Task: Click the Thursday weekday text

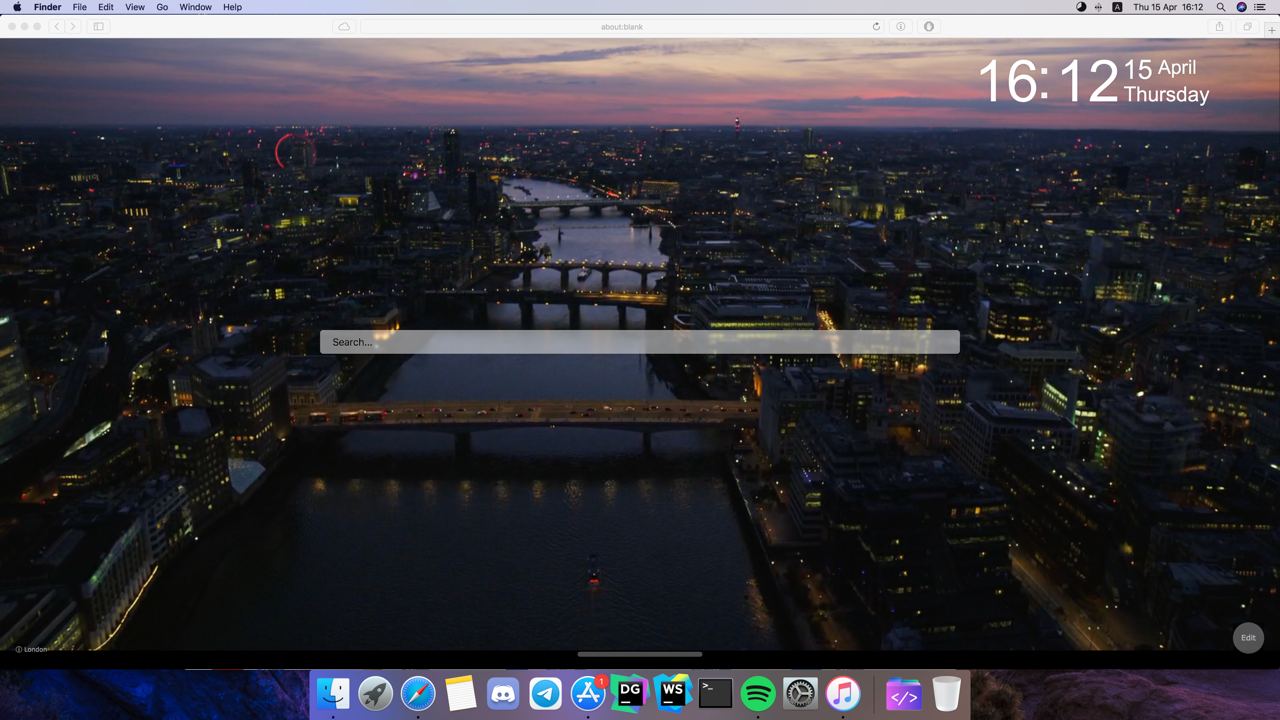Action: pyautogui.click(x=1166, y=94)
